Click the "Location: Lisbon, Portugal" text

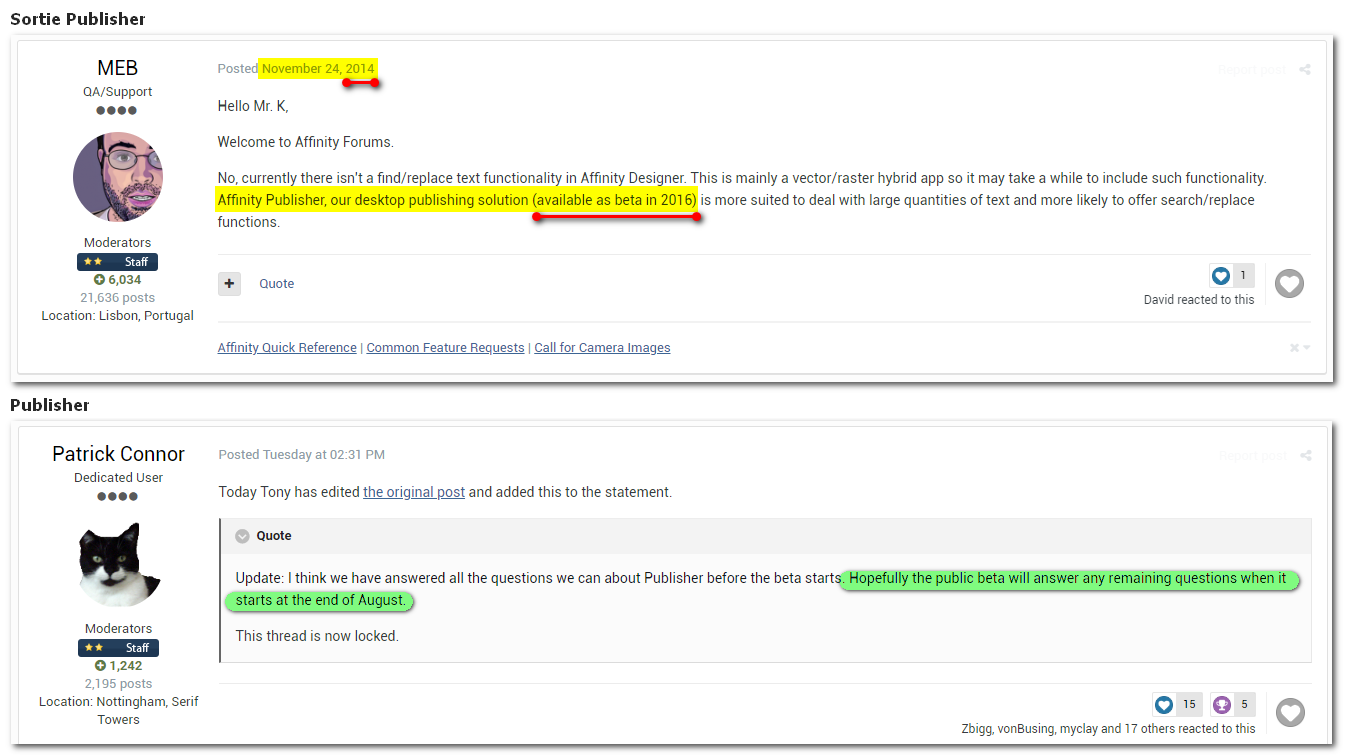pos(118,316)
